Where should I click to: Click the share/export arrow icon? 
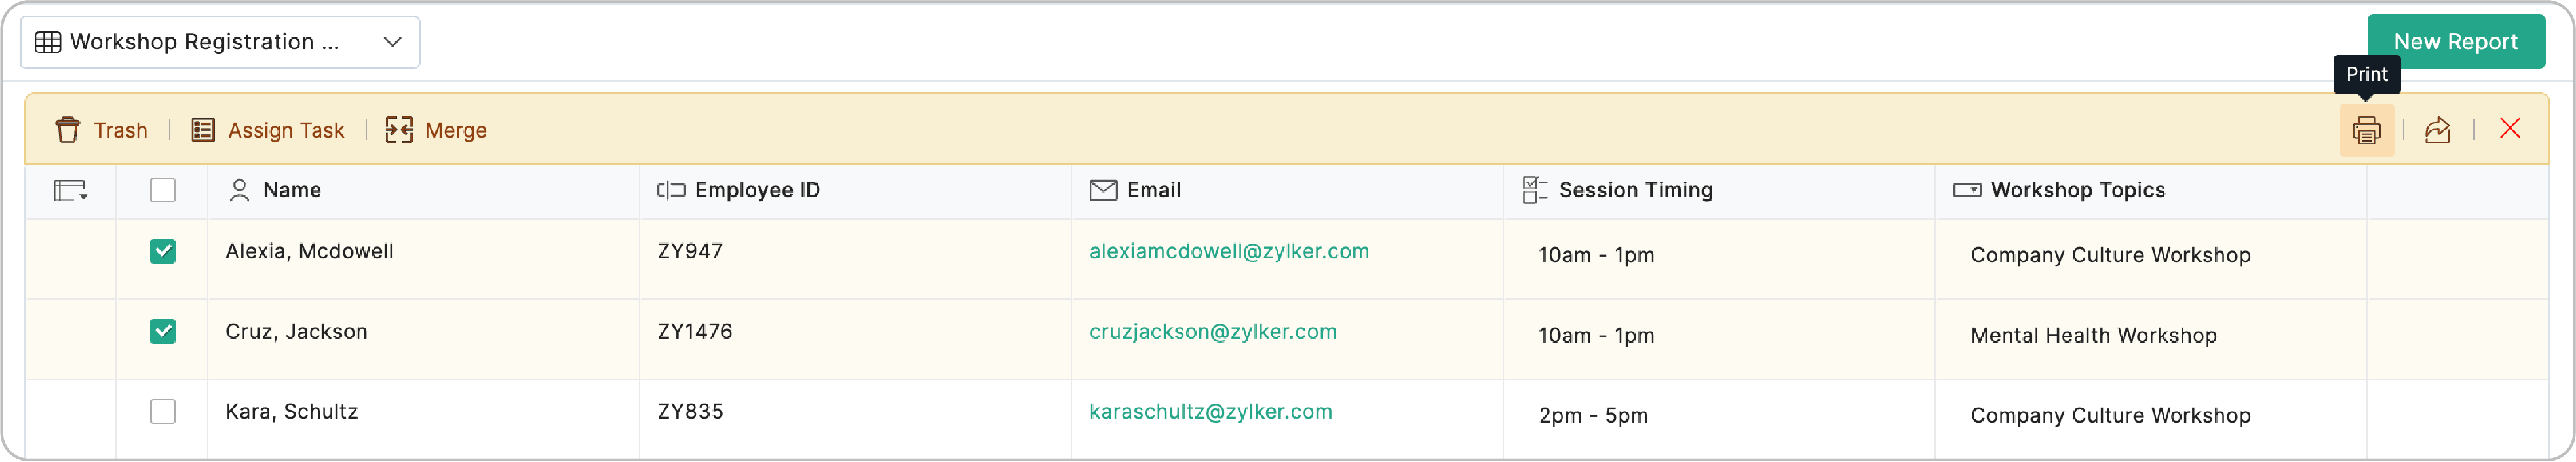2437,130
